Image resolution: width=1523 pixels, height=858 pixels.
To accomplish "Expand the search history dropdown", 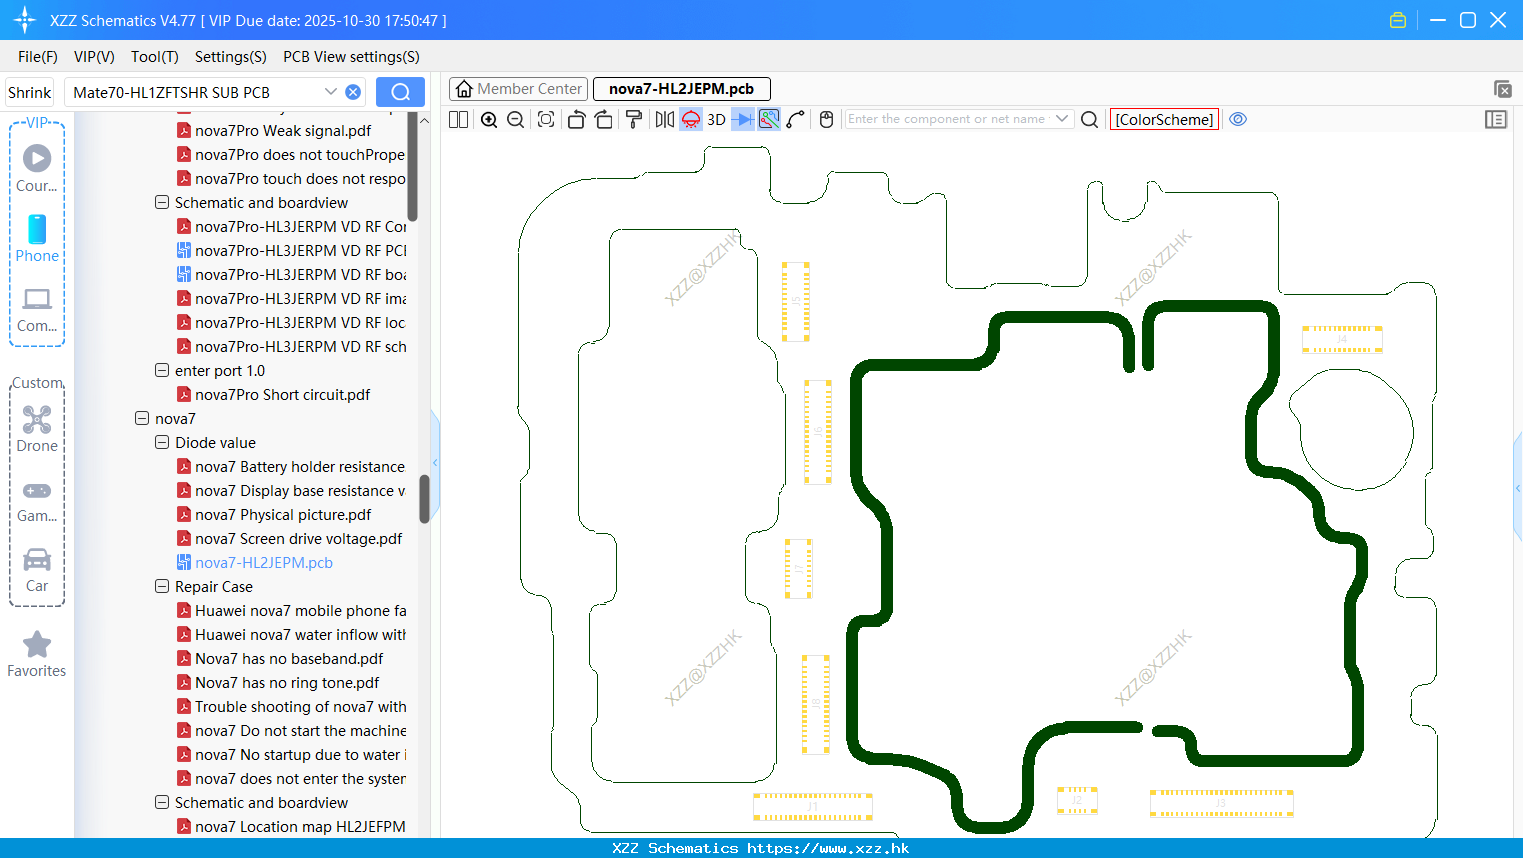I will (330, 92).
